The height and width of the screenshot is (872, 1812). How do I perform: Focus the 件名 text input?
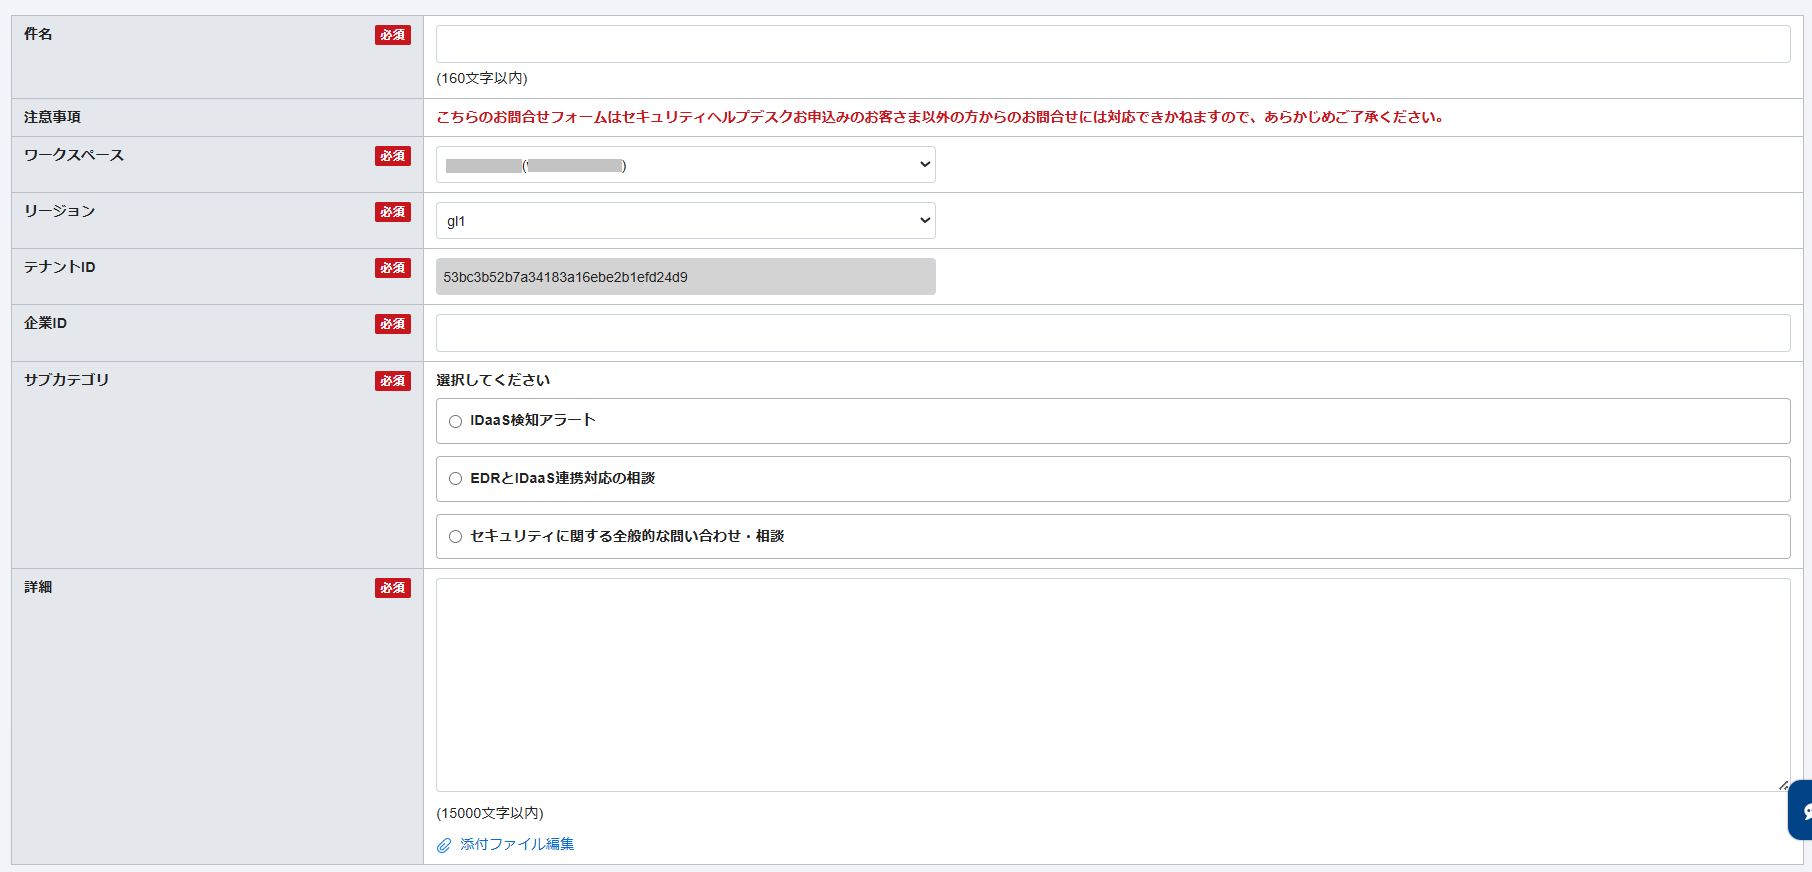click(1112, 44)
